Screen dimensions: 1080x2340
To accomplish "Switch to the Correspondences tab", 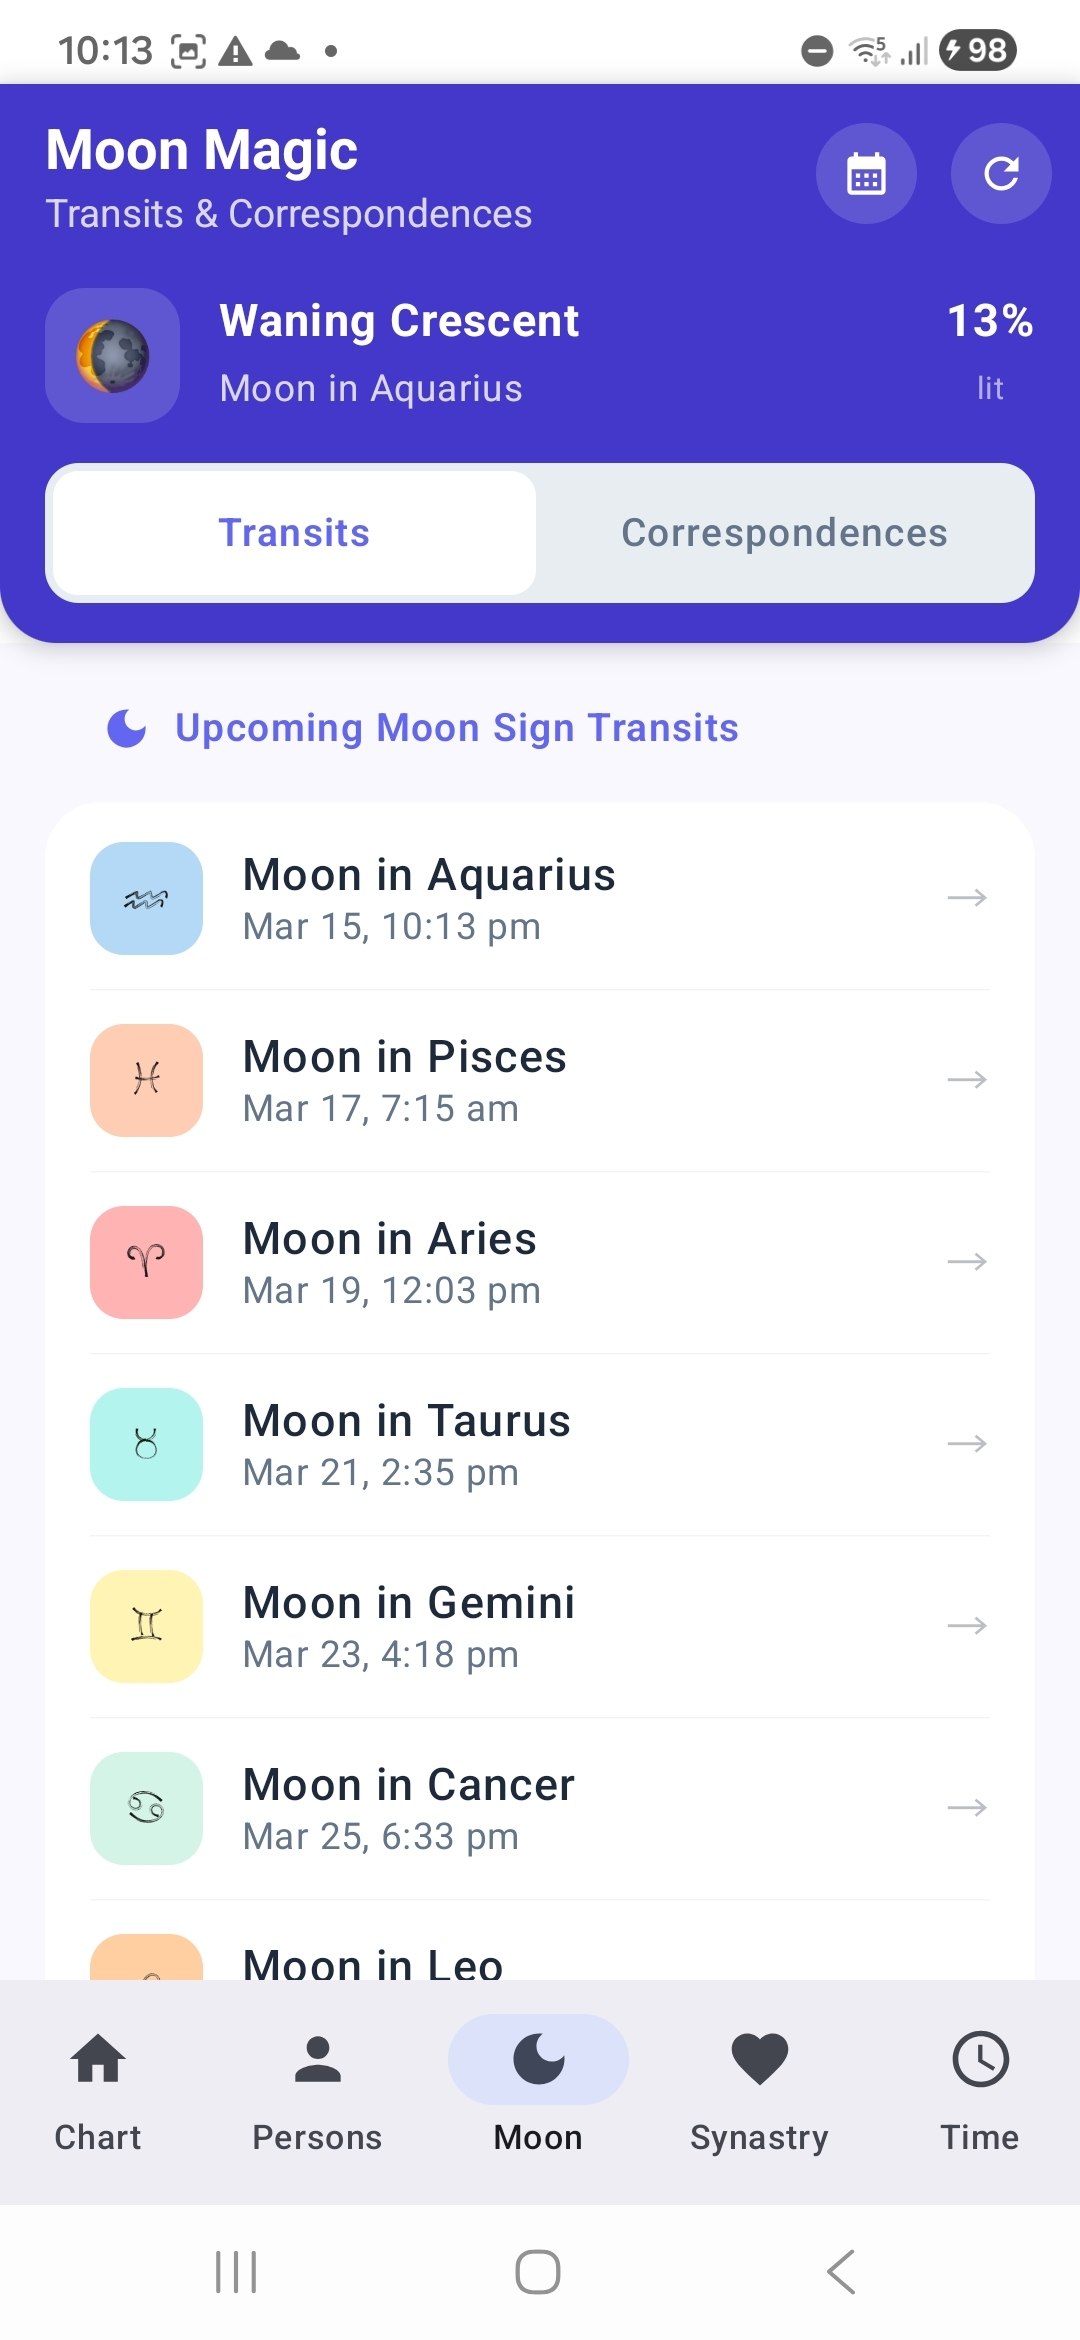I will 784,533.
